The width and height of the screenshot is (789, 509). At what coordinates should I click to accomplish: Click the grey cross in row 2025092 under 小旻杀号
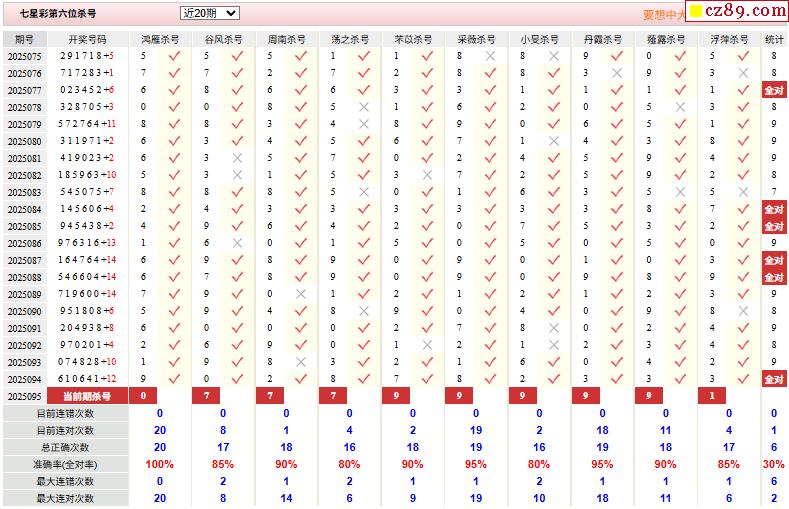(x=554, y=346)
